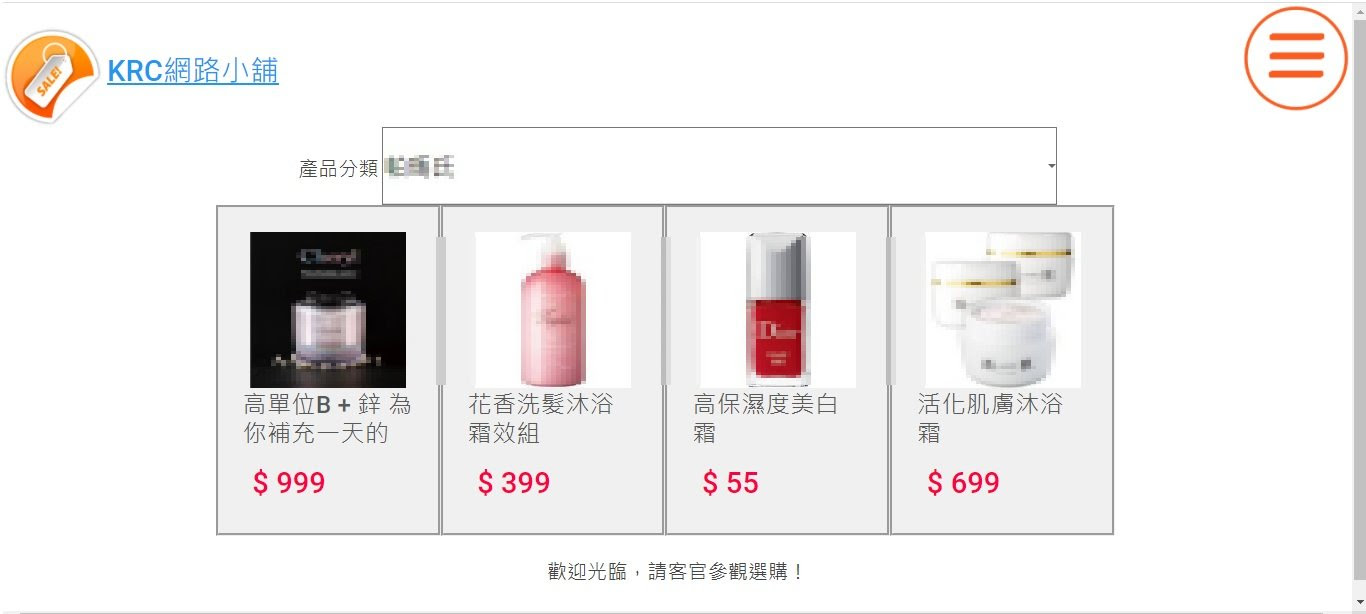Click the $ 699 price label
The width and height of the screenshot is (1366, 614).
point(963,483)
